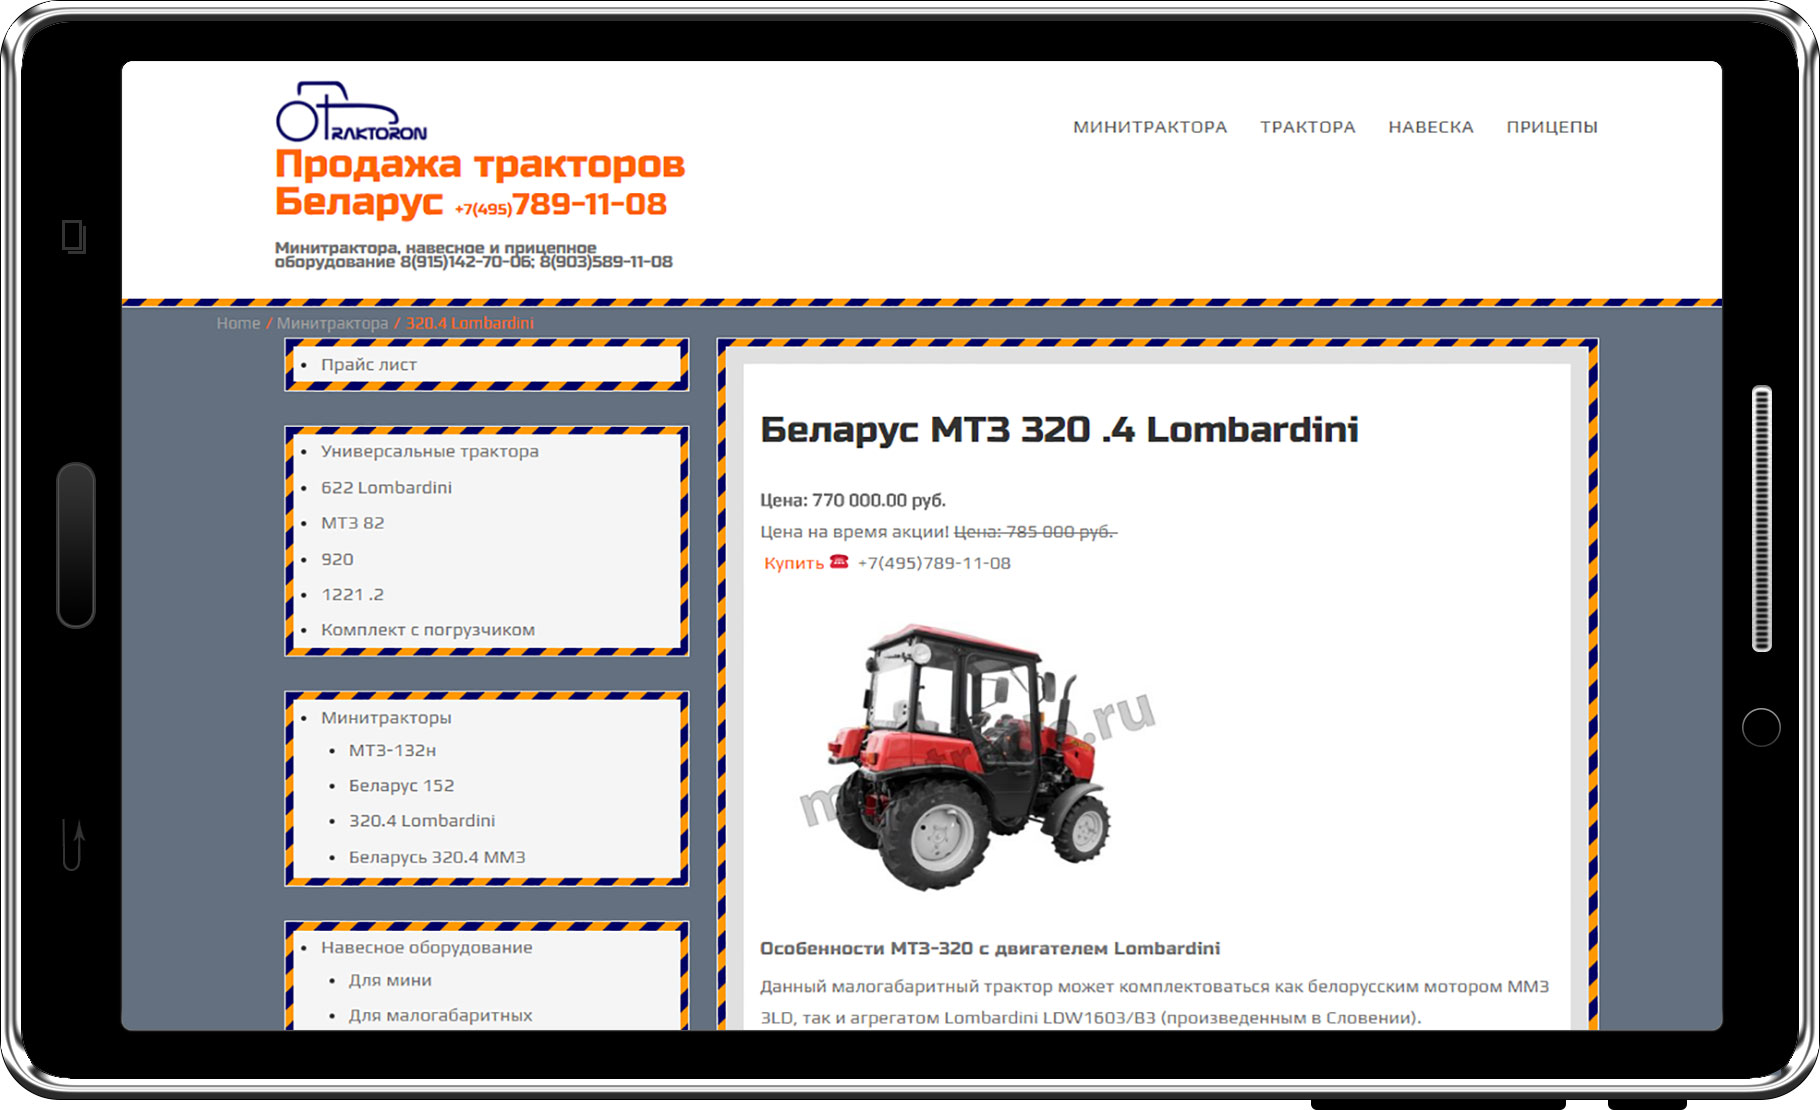Viewport: 1820px width, 1110px height.
Task: Open the Минитракторы sidebar category
Action: click(x=386, y=718)
